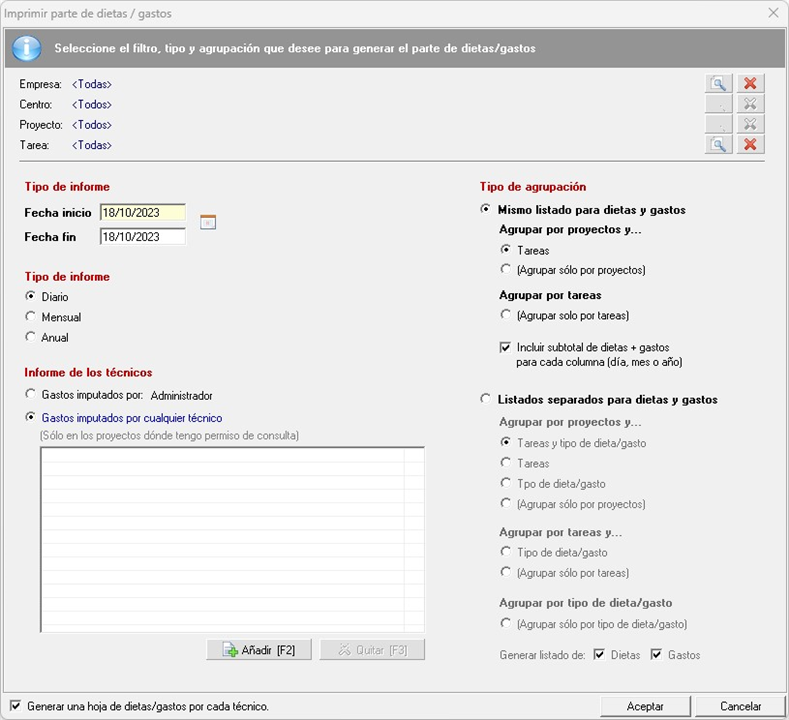Click the Fecha fin date field
The image size is (789, 720).
(x=142, y=237)
